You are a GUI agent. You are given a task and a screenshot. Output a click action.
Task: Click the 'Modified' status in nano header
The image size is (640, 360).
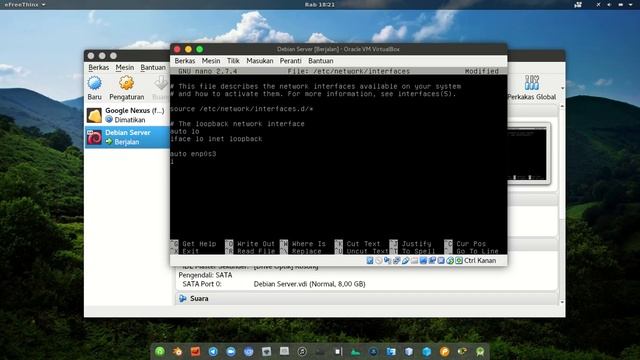[482, 71]
